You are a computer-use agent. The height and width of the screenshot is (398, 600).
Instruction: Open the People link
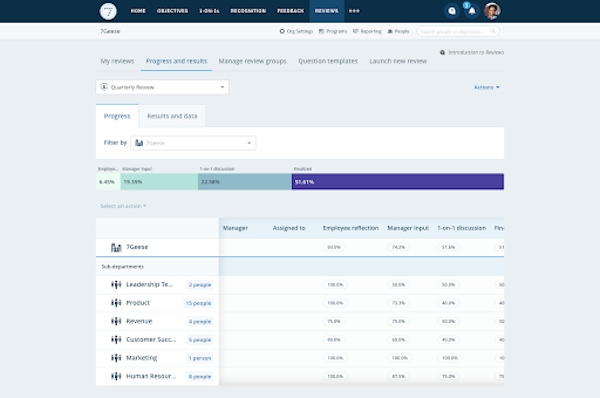[x=398, y=31]
